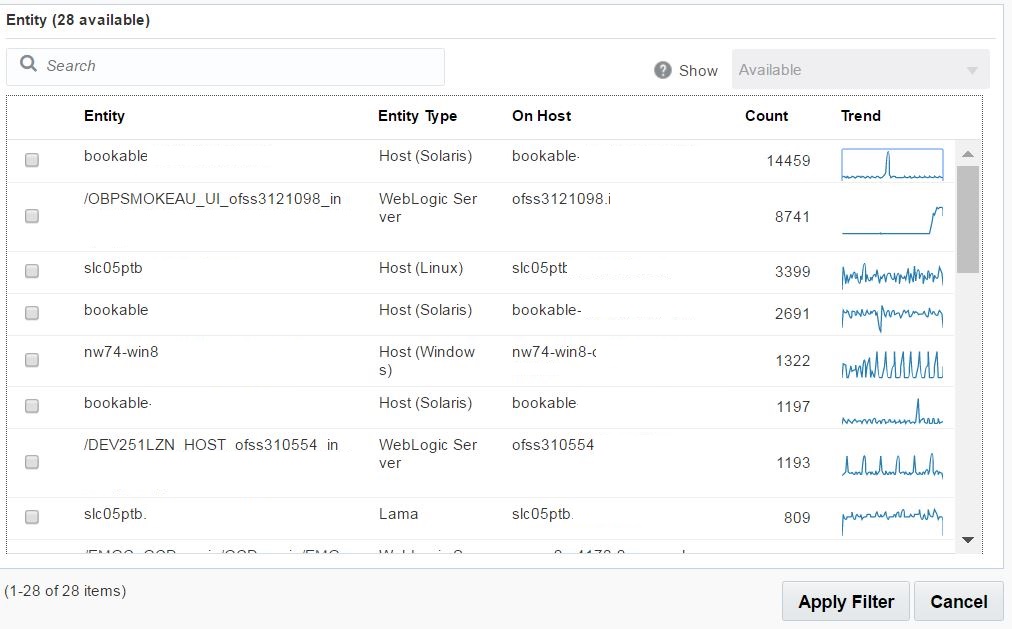Click the entity name /DEV251LZN HOST ofss310554 in

click(x=211, y=445)
